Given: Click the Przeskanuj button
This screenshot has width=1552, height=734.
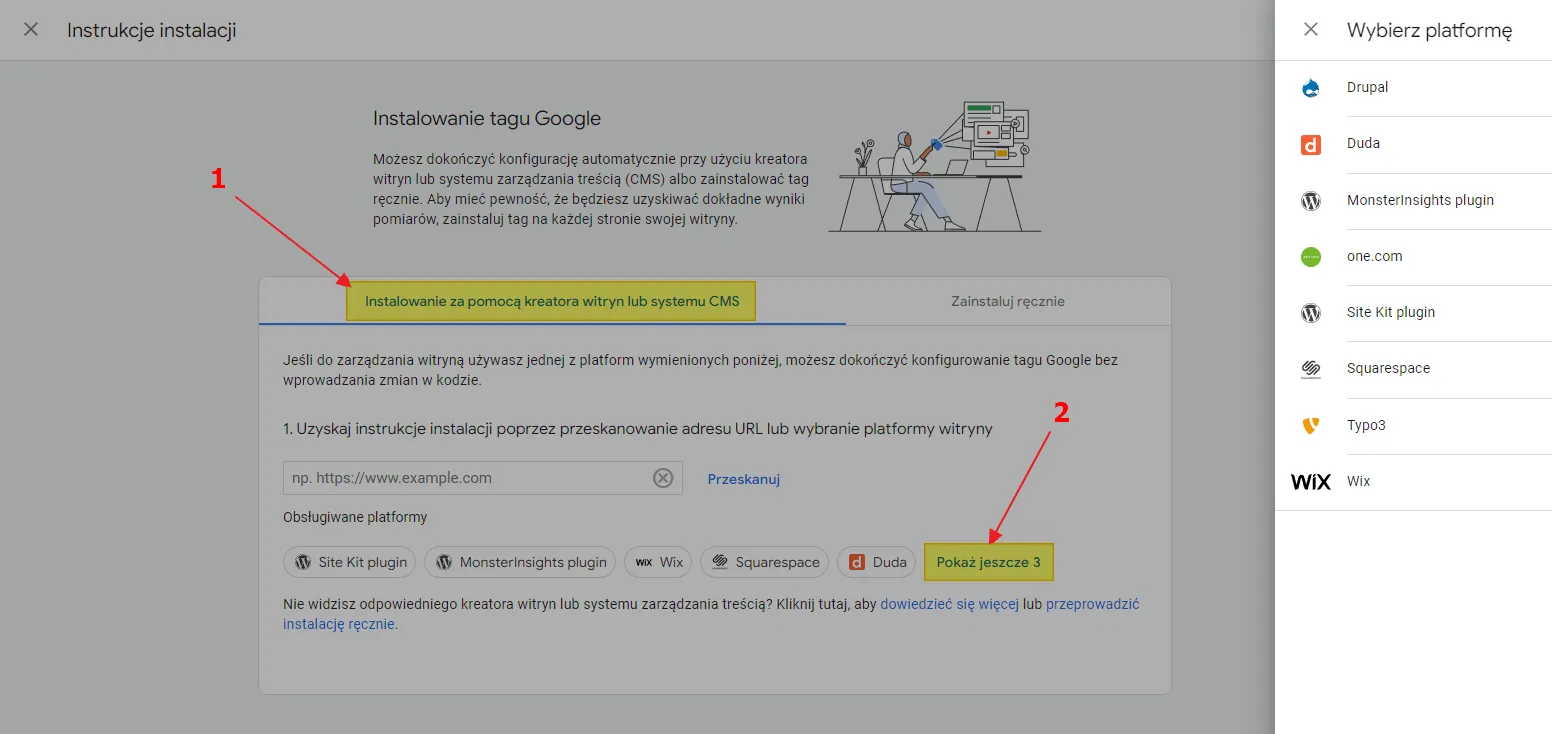Looking at the screenshot, I should [x=744, y=479].
